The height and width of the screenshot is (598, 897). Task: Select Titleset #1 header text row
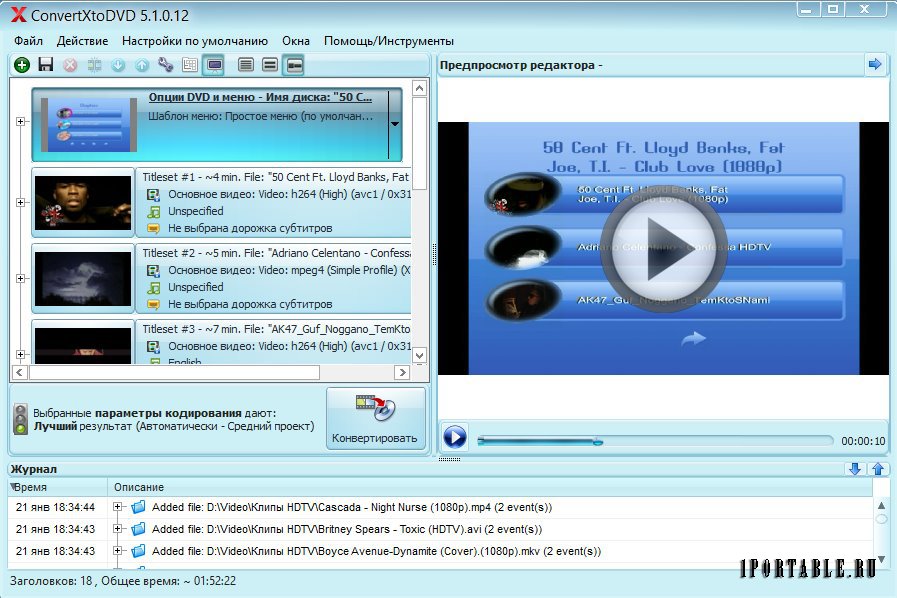tap(276, 177)
